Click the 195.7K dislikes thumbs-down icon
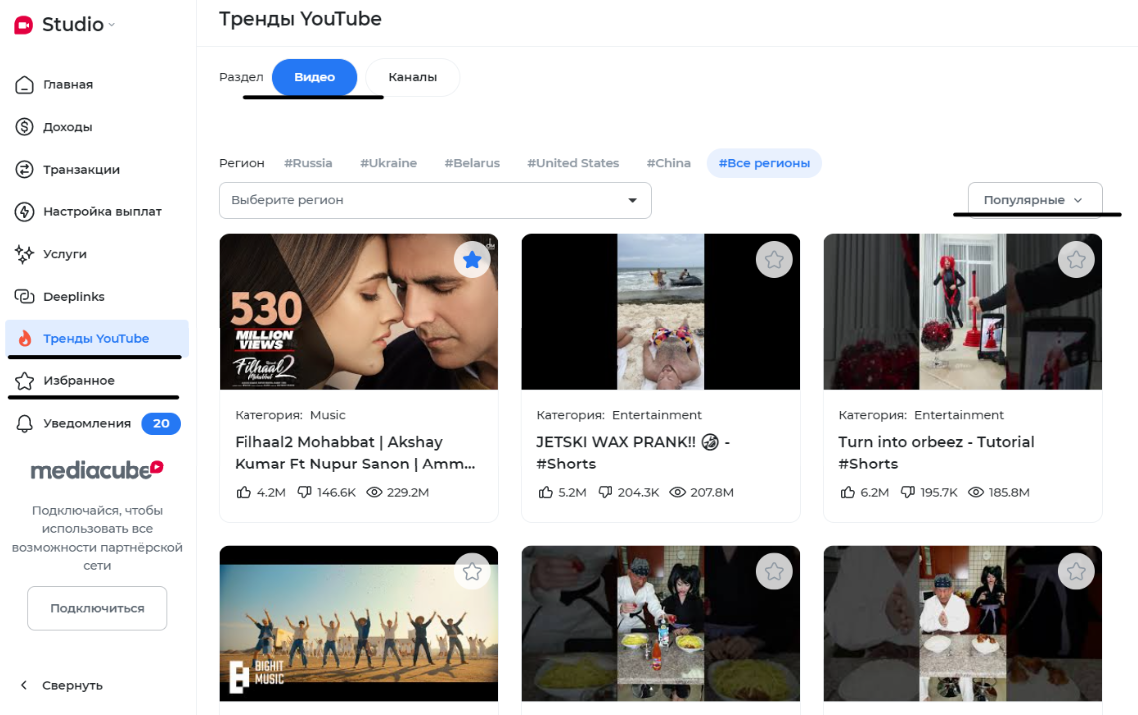 pyautogui.click(x=907, y=492)
